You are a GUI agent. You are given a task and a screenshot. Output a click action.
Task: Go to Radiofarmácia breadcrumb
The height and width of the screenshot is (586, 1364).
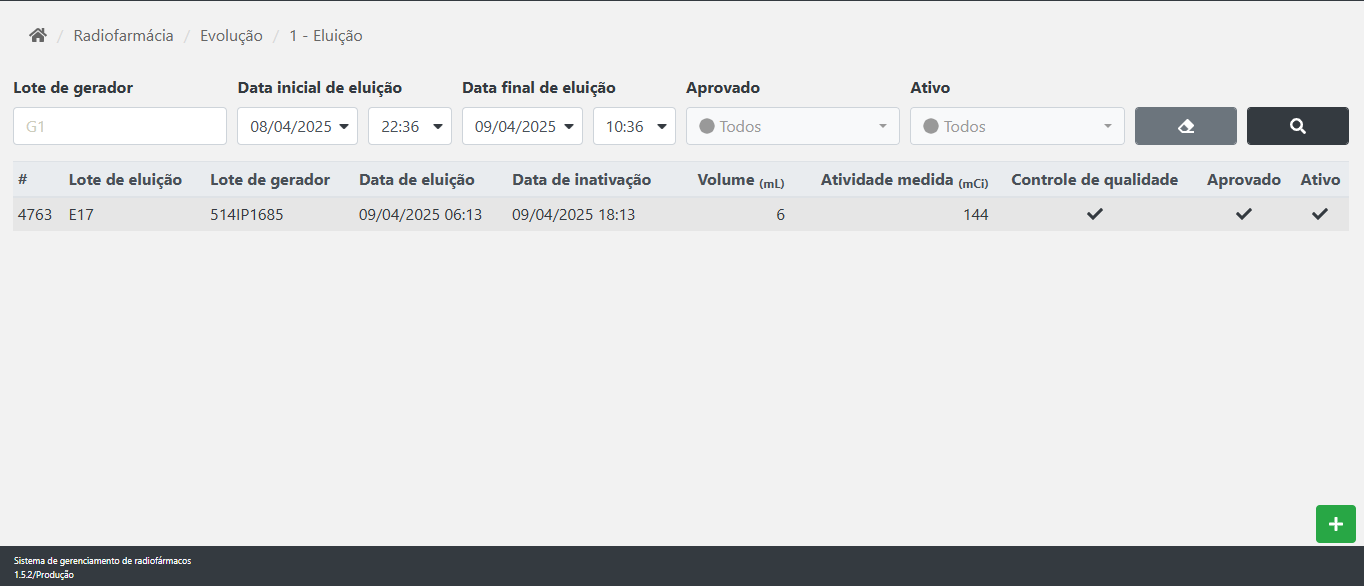pyautogui.click(x=123, y=36)
